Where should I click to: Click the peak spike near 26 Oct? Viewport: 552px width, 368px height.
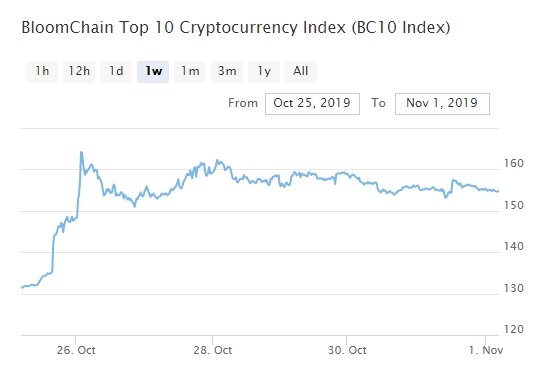click(x=81, y=152)
